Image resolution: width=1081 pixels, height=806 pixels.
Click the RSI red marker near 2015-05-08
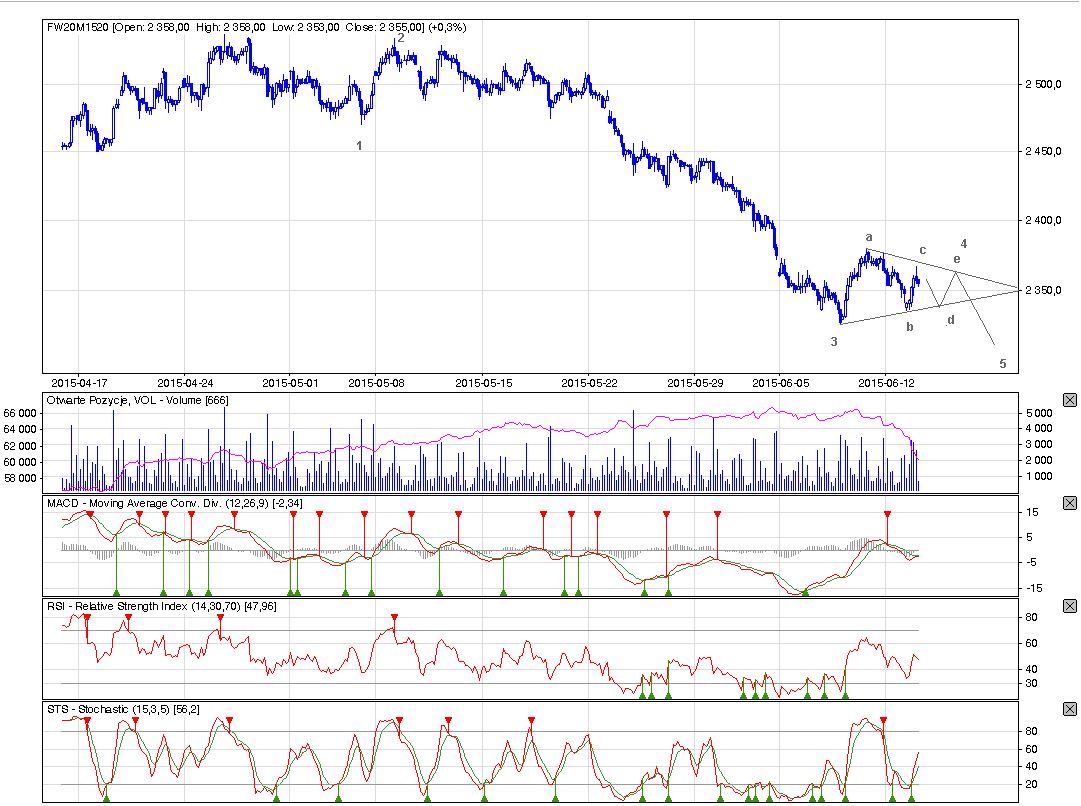(x=394, y=617)
